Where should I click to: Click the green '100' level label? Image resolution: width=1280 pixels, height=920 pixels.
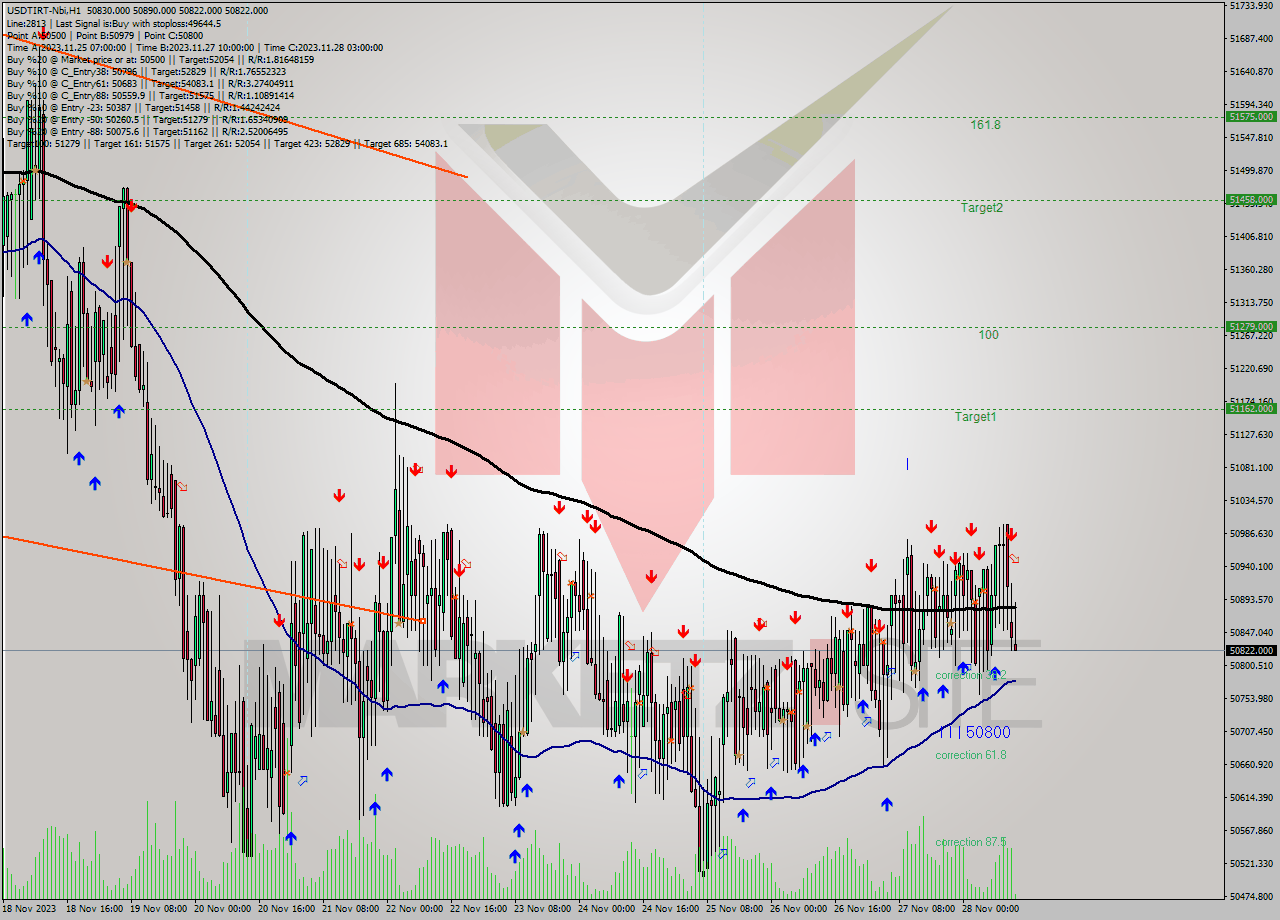(988, 335)
